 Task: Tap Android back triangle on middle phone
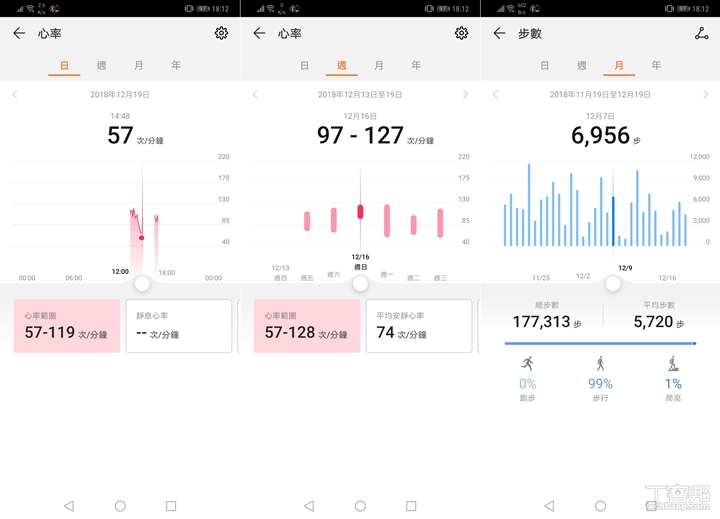tap(309, 506)
